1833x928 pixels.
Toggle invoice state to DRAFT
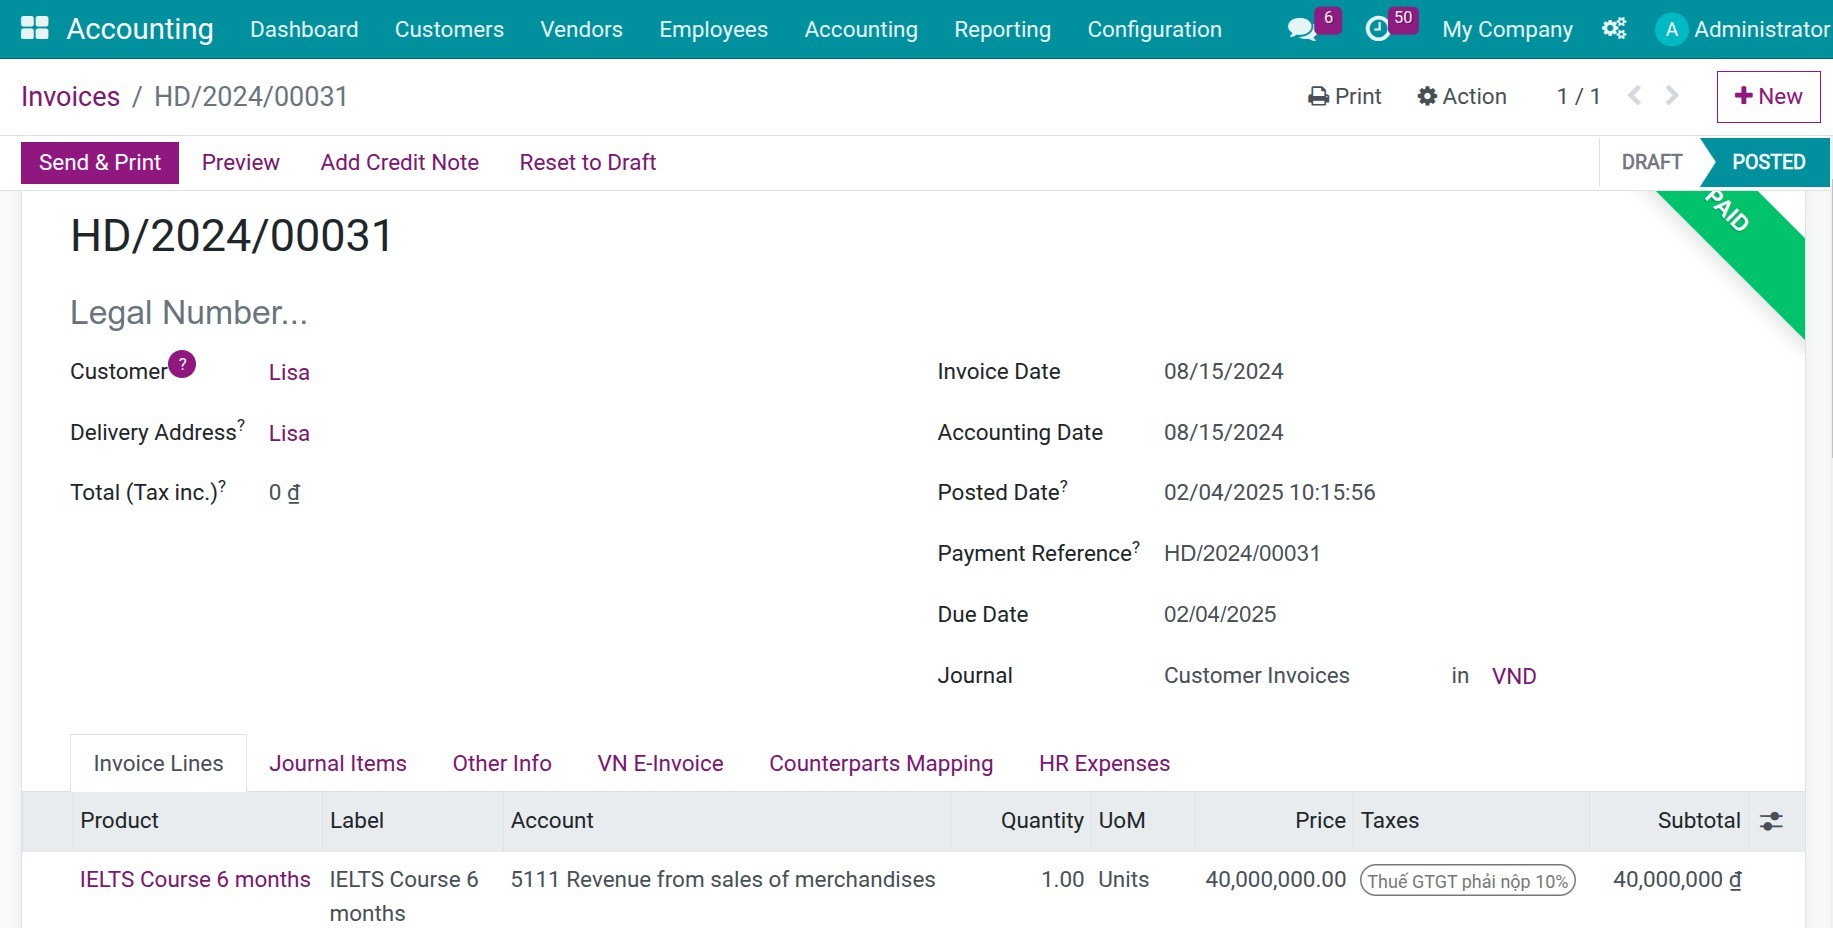point(1650,162)
